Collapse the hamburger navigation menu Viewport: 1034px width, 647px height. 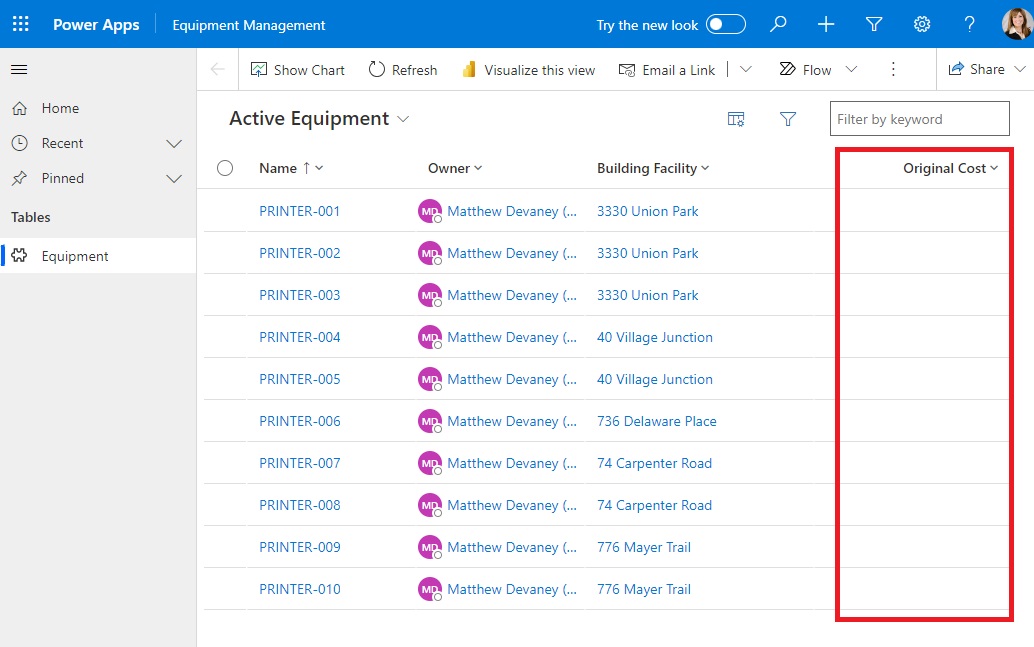(19, 69)
